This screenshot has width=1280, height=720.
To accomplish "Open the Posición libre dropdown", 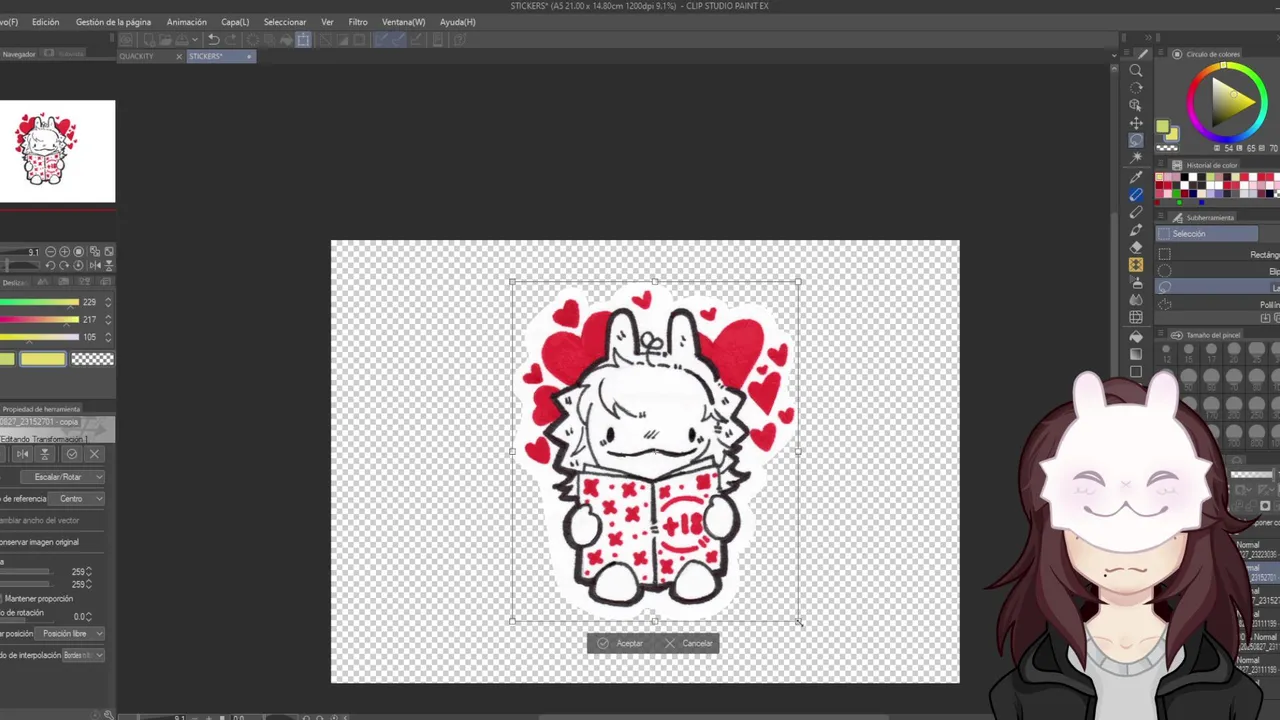I will coord(70,634).
